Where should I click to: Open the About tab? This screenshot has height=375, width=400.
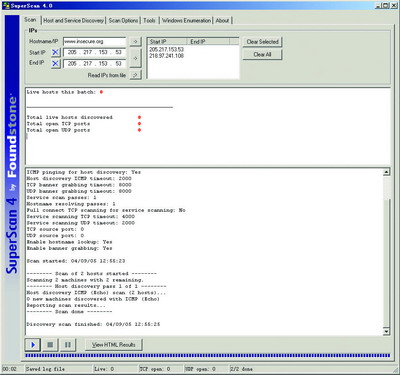(x=222, y=21)
